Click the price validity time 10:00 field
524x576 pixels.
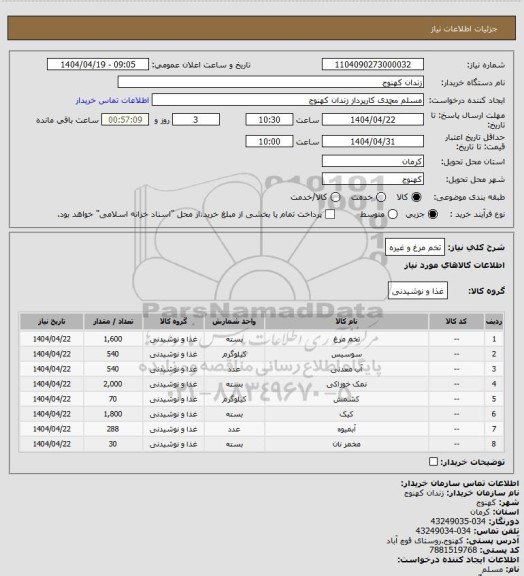click(x=269, y=141)
